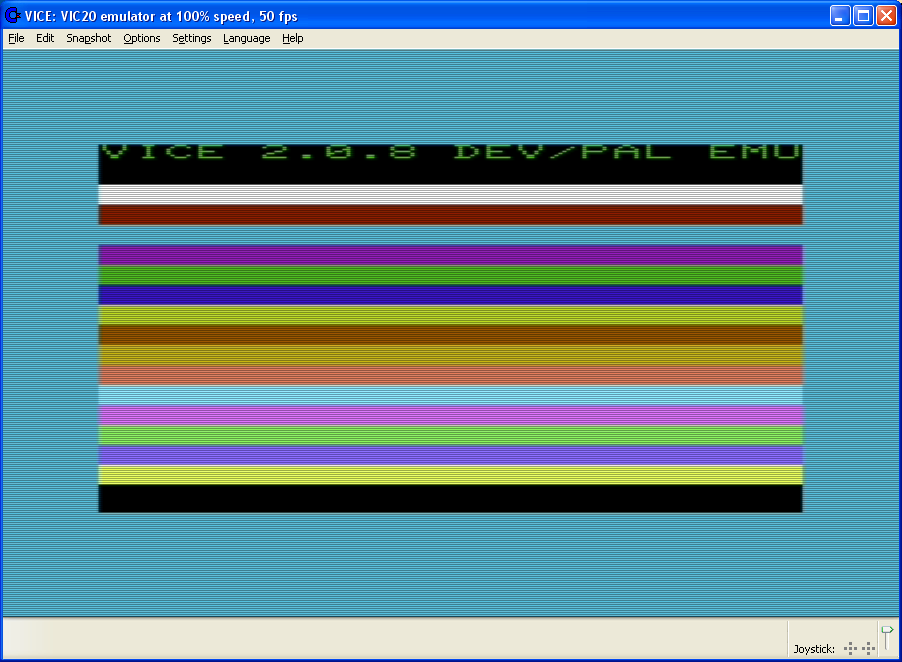
Task: Click the 'Joystick:' label in status bar
Action: tap(813, 649)
